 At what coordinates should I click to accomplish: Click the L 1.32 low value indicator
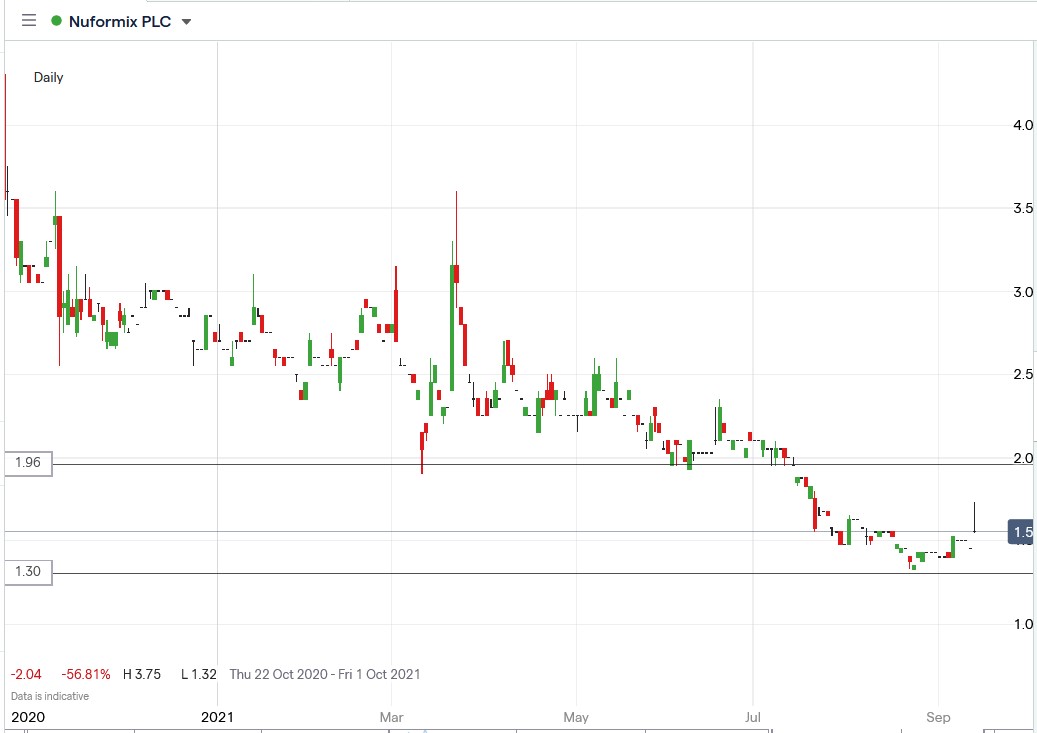pyautogui.click(x=197, y=674)
